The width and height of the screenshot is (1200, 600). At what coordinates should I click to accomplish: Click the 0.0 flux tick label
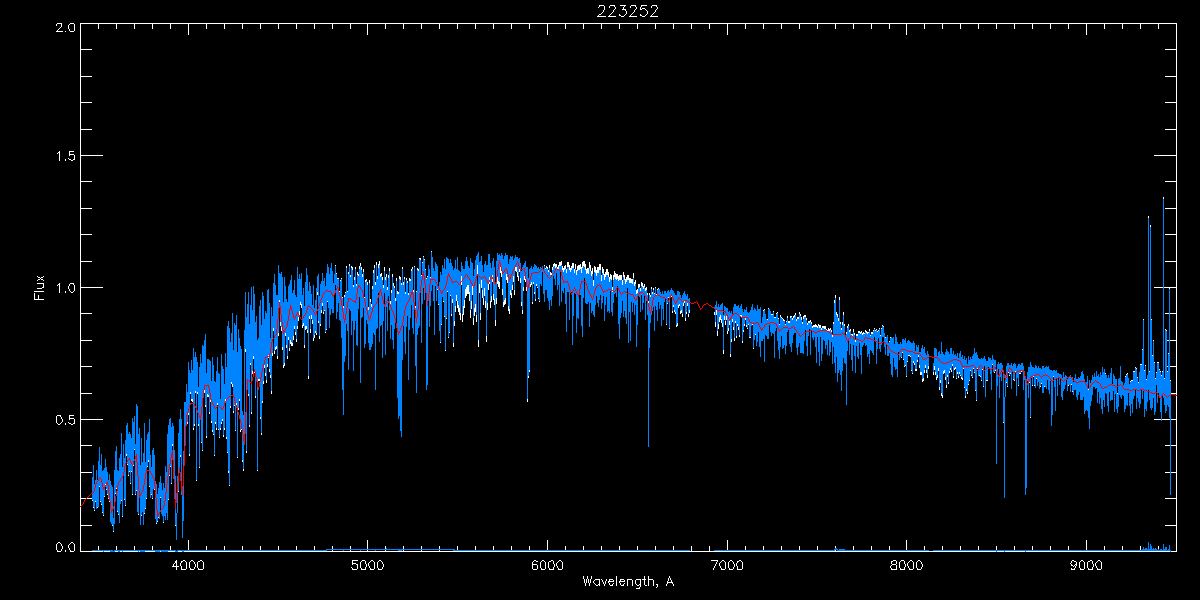64,548
